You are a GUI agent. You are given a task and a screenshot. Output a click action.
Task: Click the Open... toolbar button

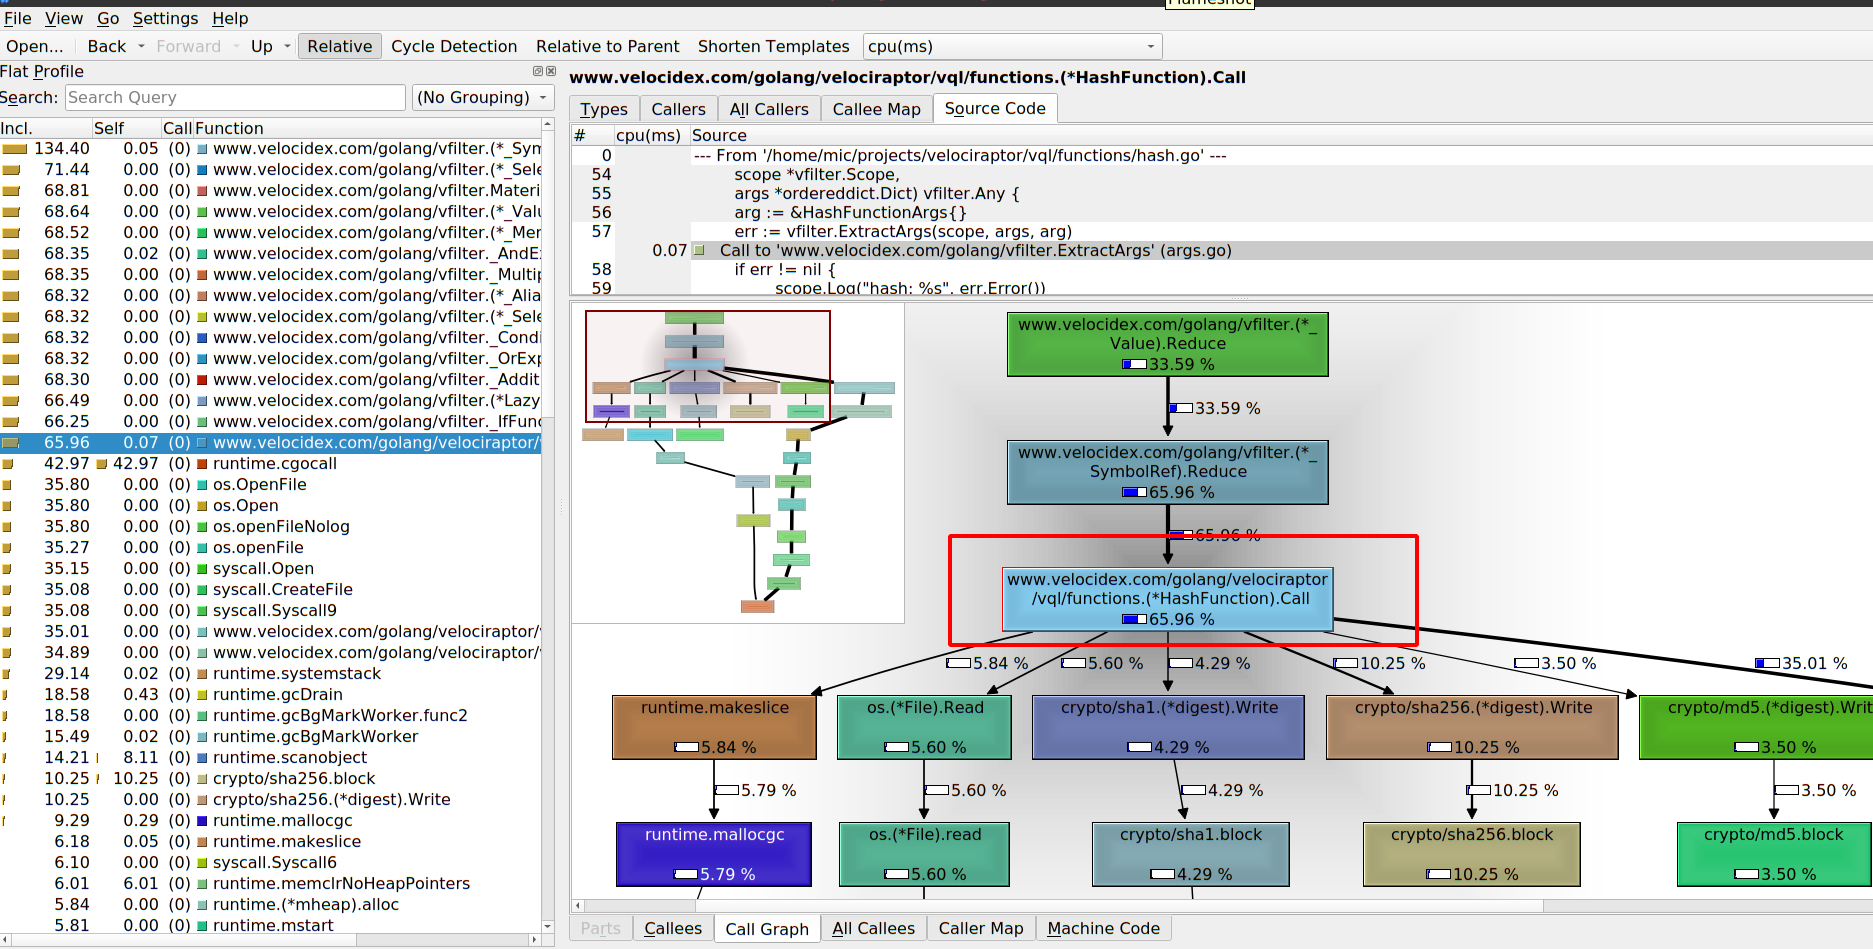pos(34,46)
